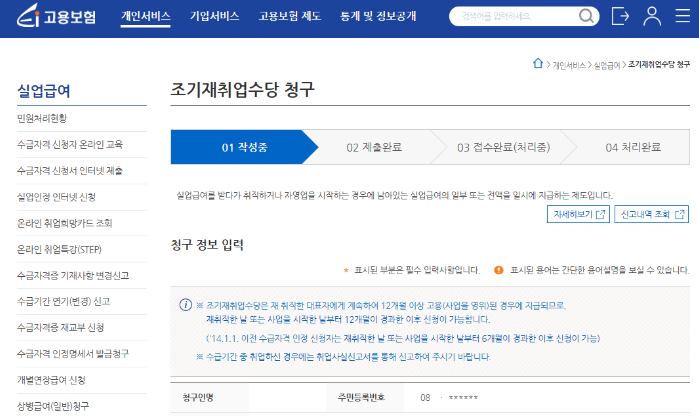Click the search magnifier icon
The image size is (699, 416).
(x=586, y=17)
